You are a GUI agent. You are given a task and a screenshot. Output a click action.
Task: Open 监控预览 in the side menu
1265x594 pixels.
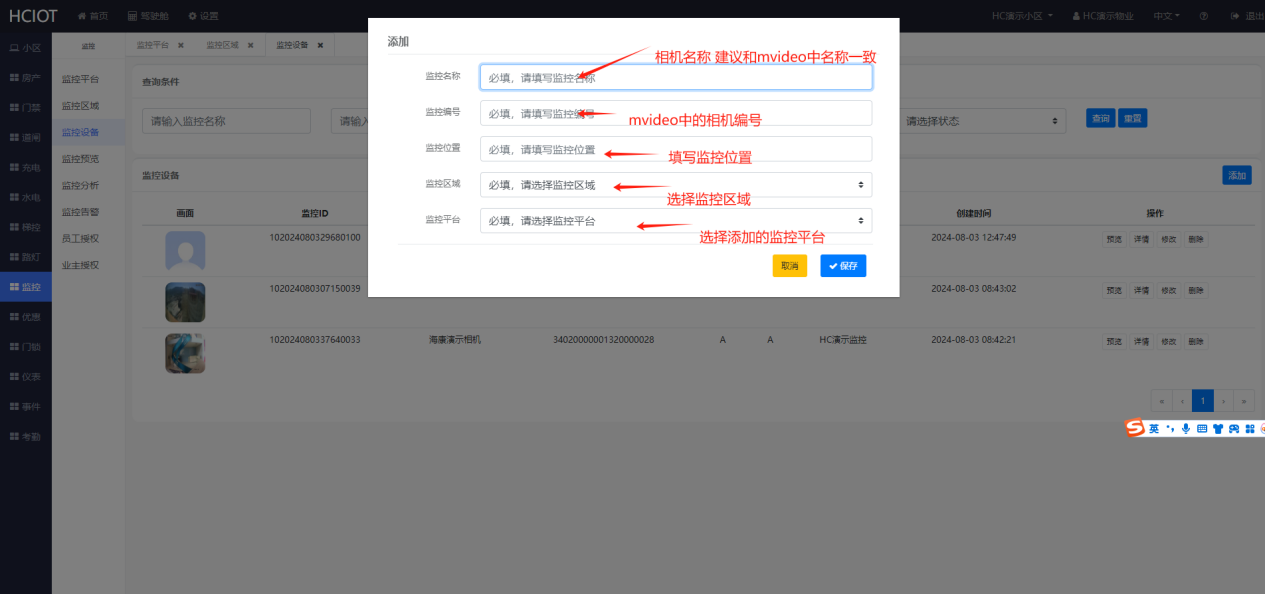80,159
